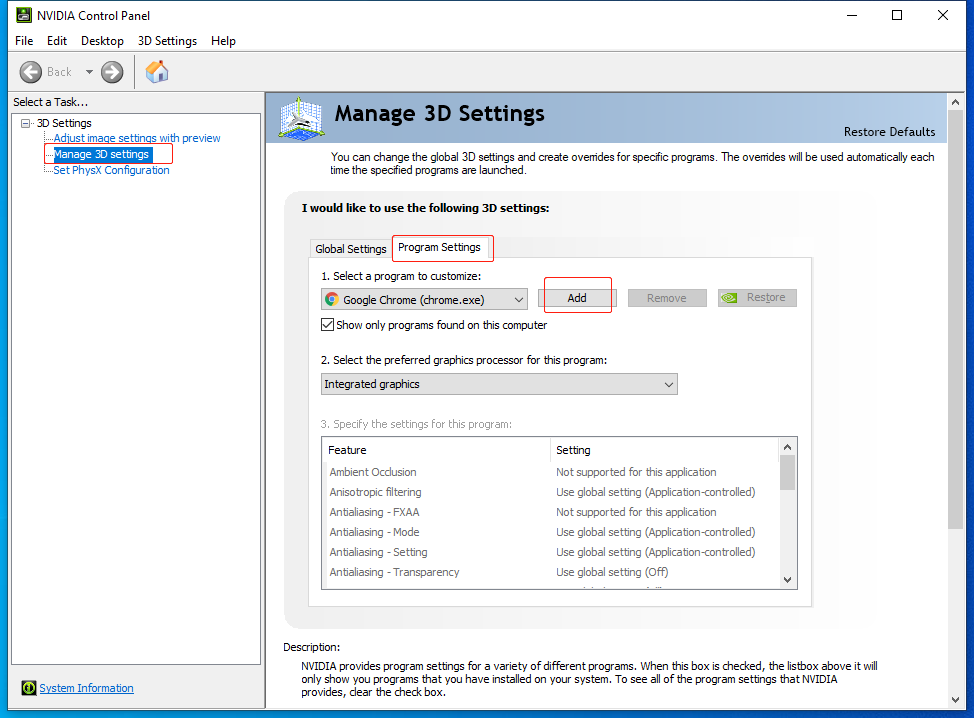This screenshot has height=718, width=974.
Task: Select the Antialiasing - Mode row
Action: tap(550, 532)
